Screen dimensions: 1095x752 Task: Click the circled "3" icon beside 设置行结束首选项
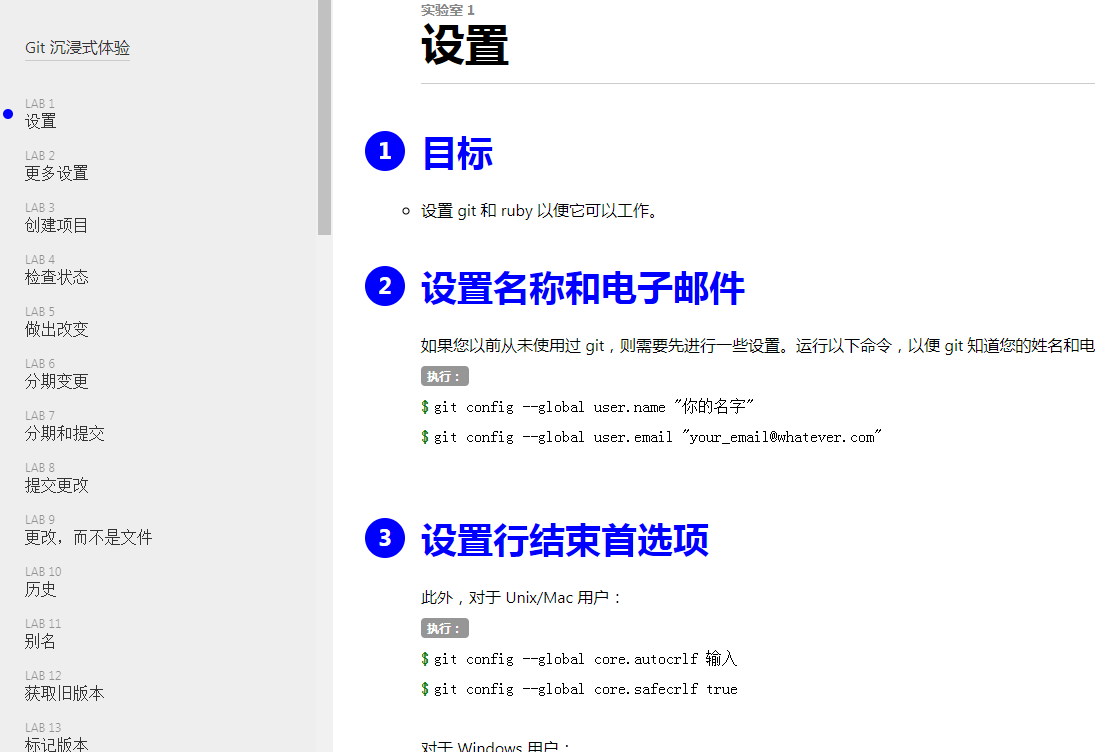(385, 538)
